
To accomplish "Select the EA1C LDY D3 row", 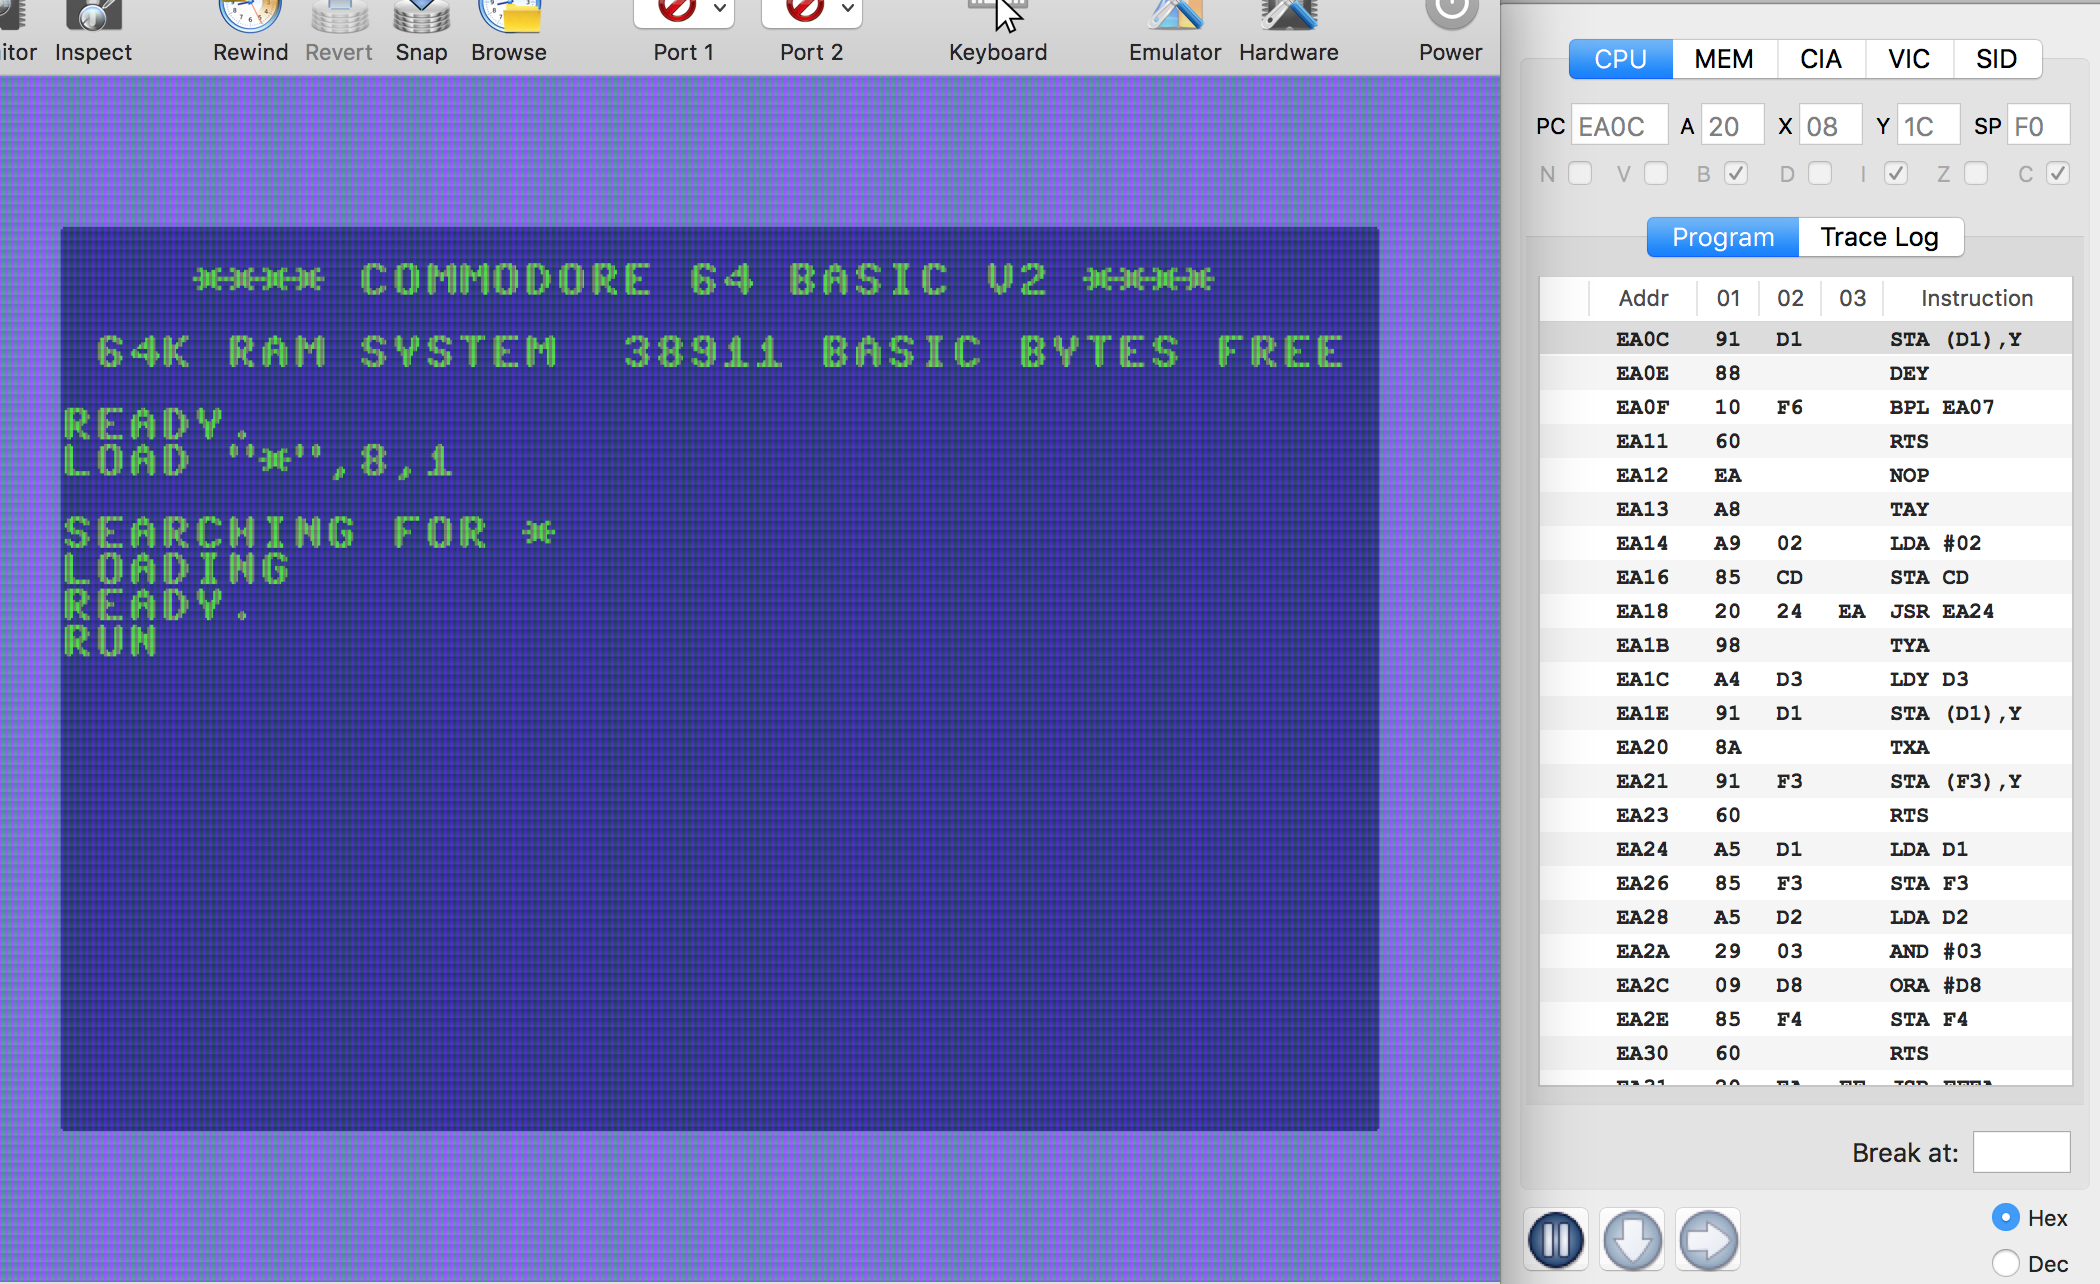I will (1805, 679).
